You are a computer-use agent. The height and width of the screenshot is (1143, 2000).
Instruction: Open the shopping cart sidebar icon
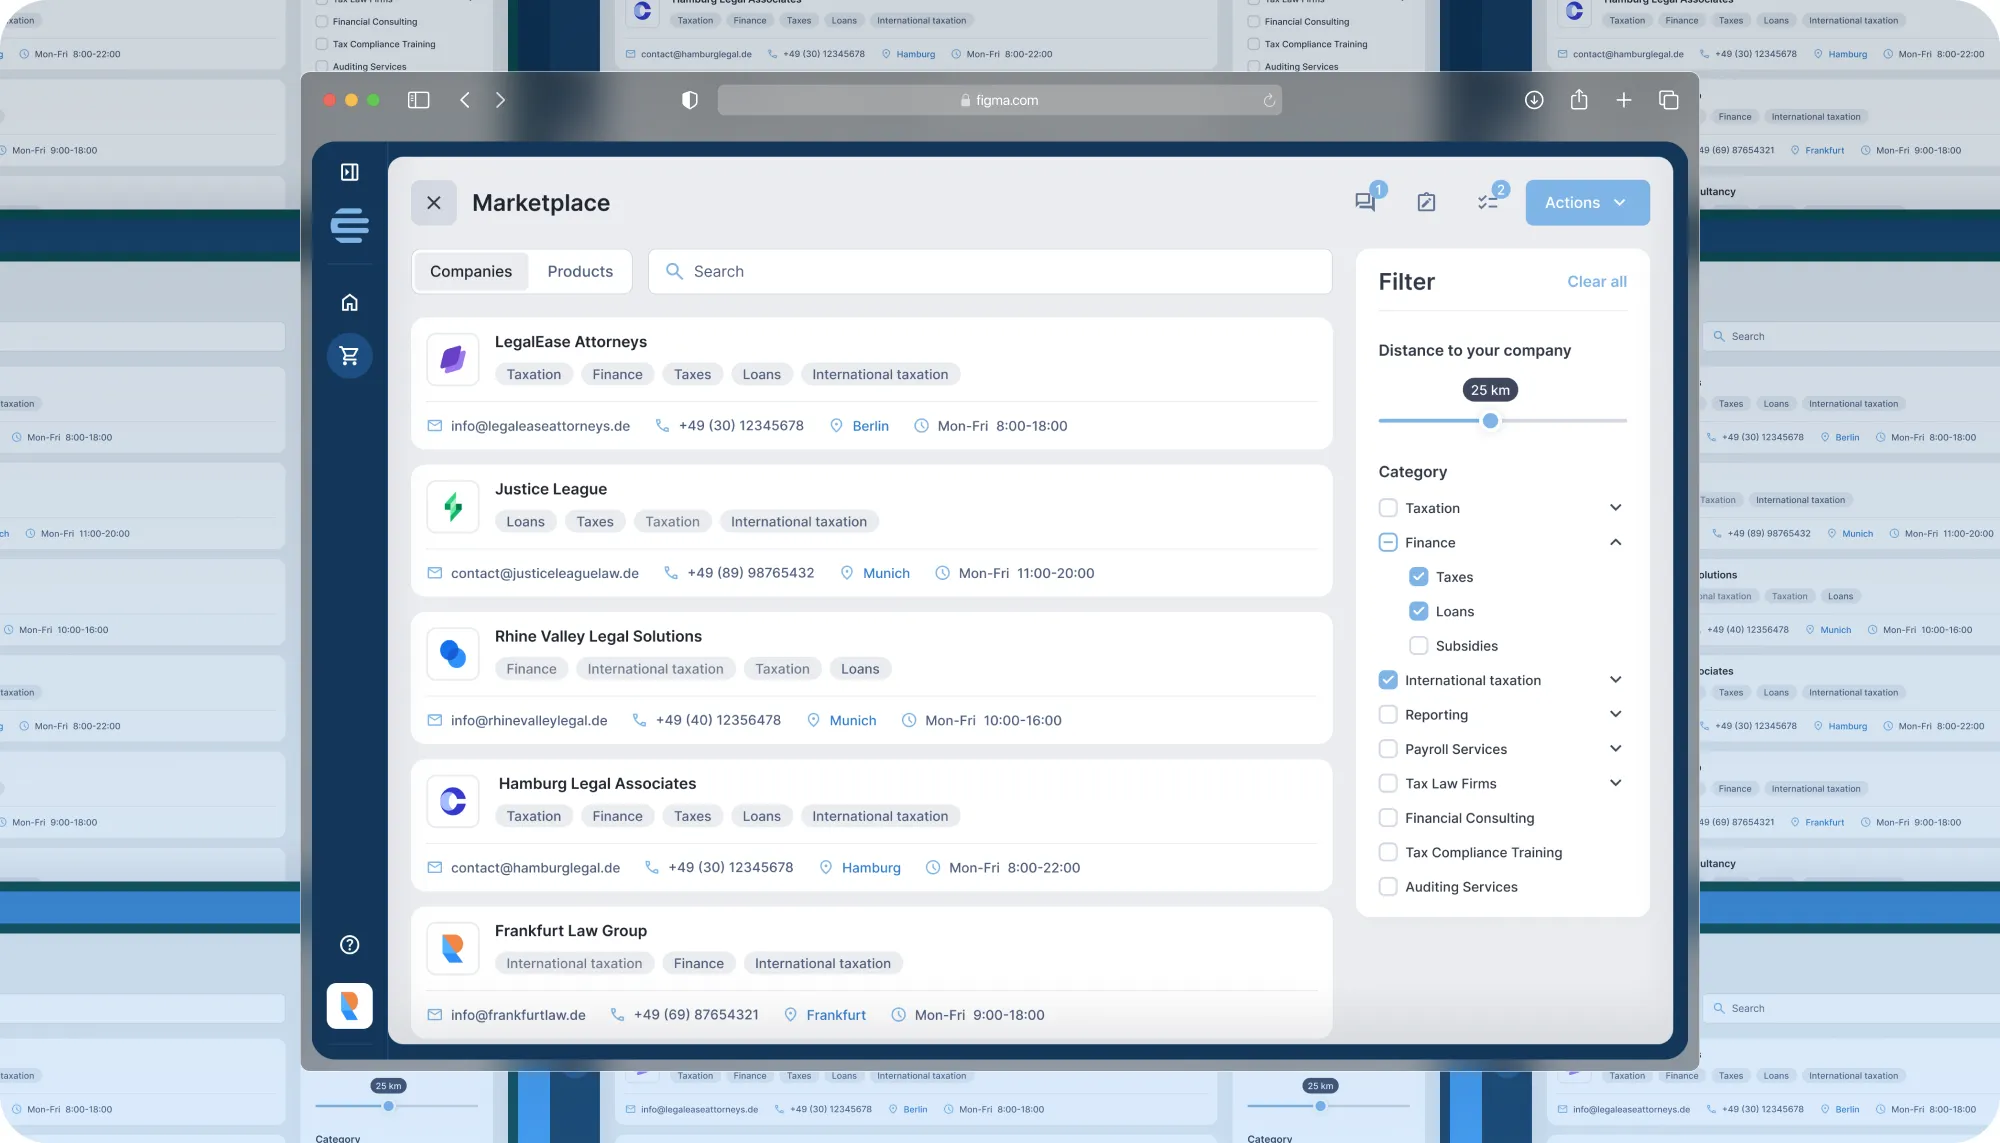(x=349, y=356)
